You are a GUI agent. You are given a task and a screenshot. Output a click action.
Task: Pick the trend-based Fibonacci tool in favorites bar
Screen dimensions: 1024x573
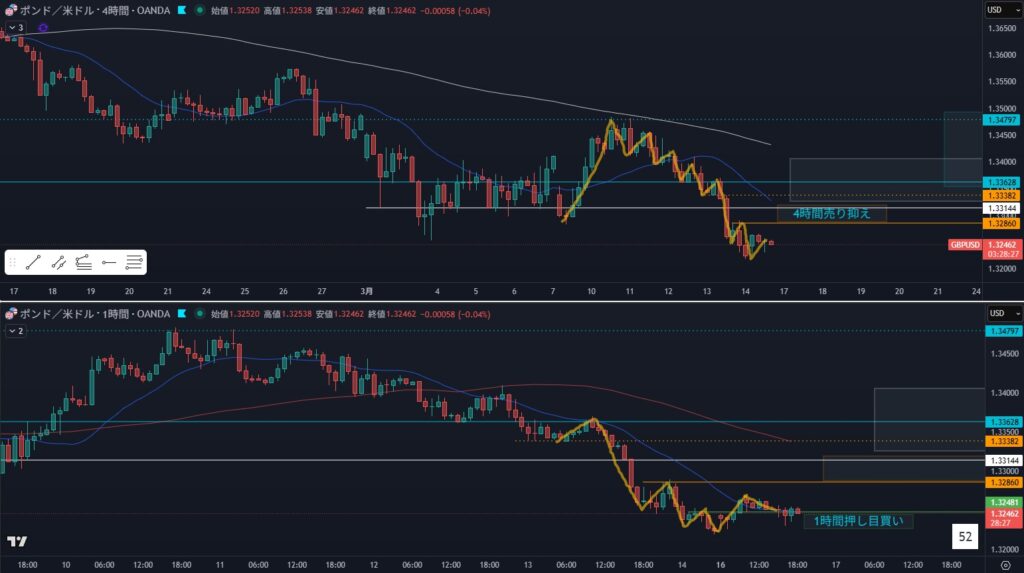pos(84,262)
